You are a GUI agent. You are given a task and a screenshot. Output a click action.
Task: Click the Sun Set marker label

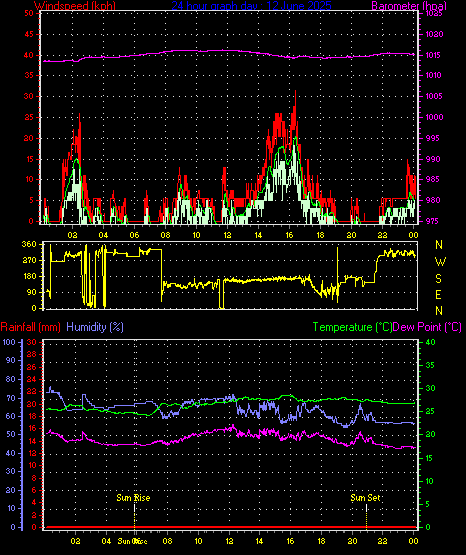365,498
